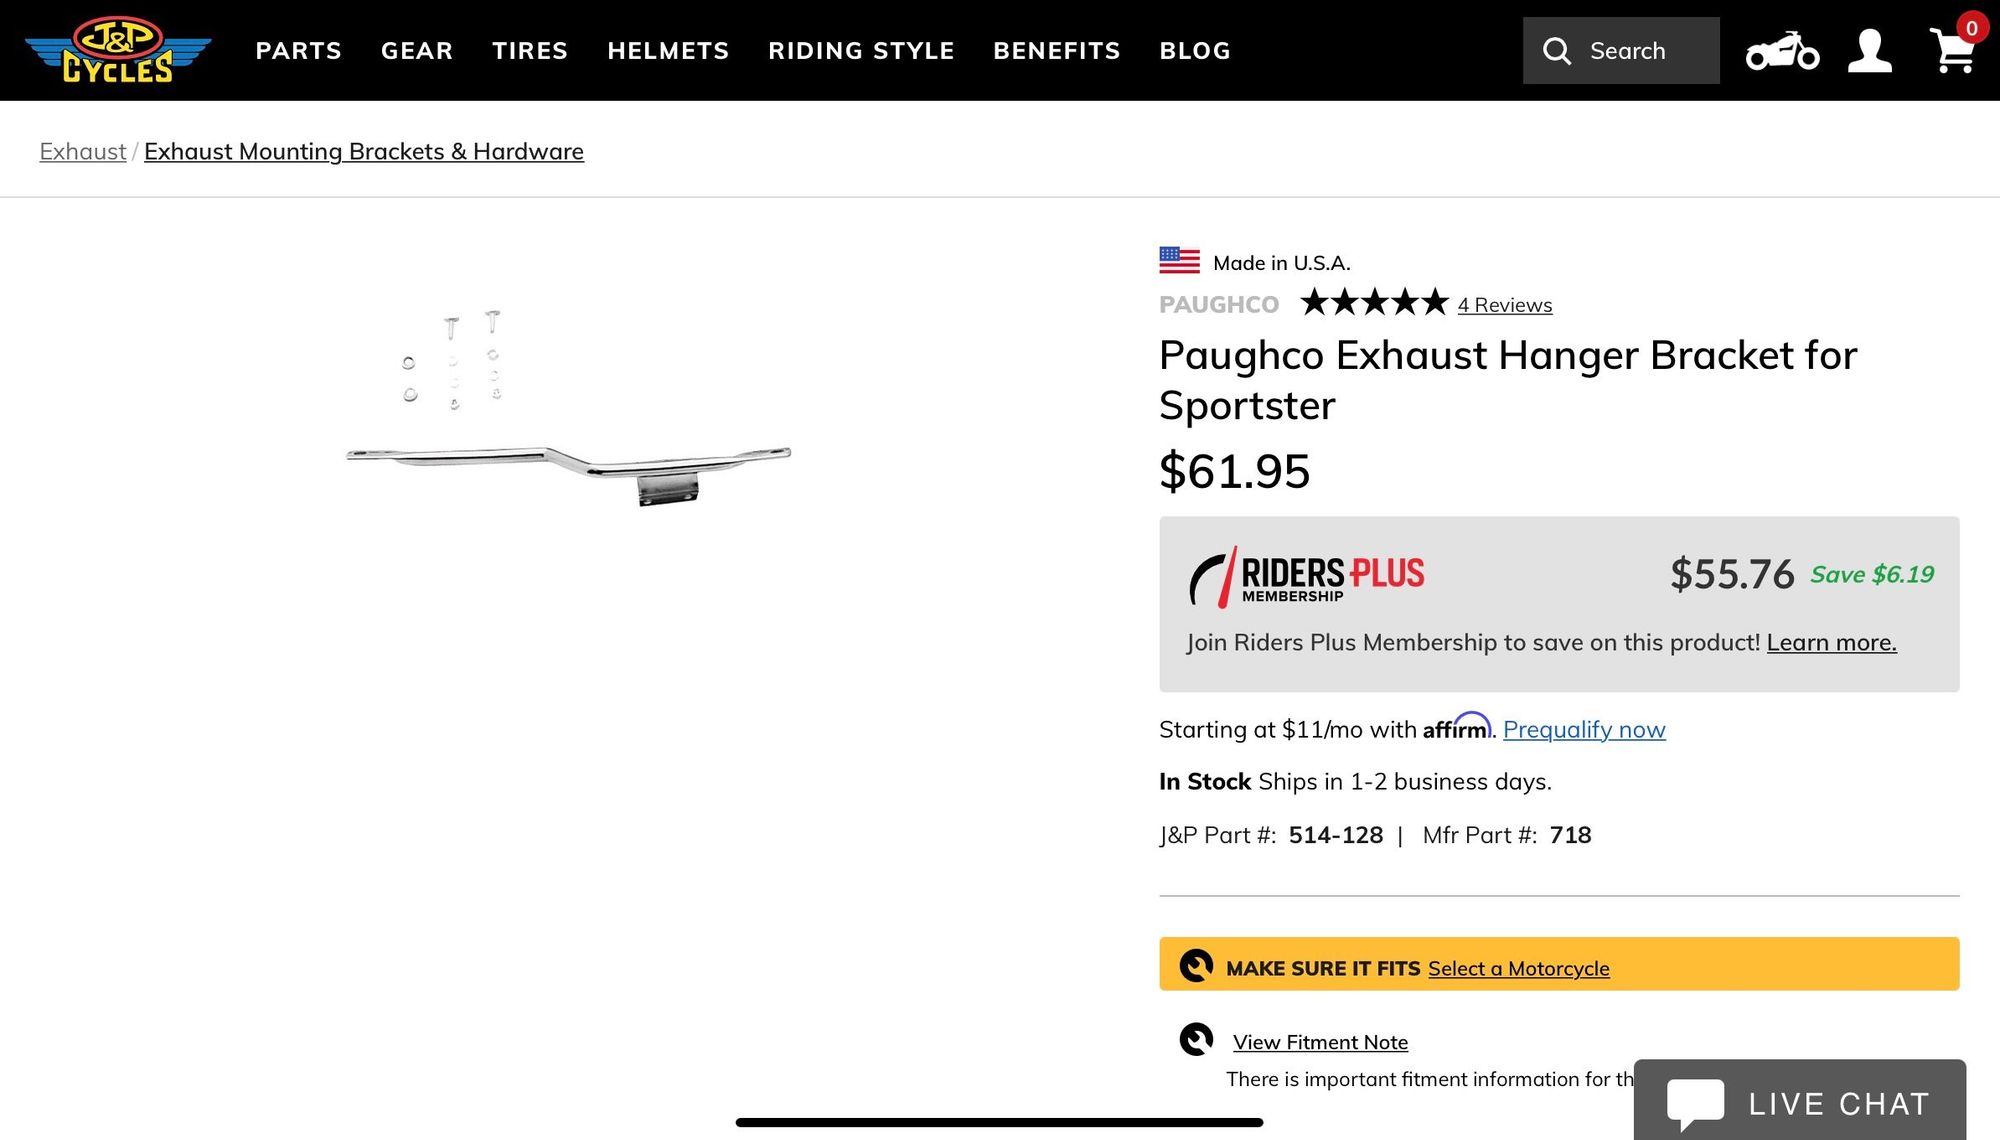Screen dimensions: 2000x1140
Task: Click Select a Motorcycle link
Action: click(1518, 968)
